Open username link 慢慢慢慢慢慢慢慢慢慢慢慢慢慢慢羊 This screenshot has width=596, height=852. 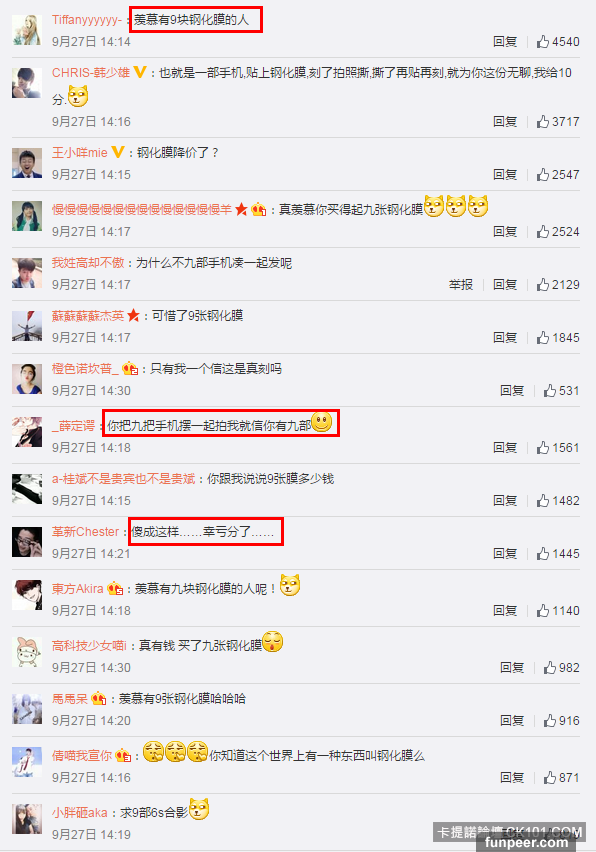pyautogui.click(x=142, y=210)
